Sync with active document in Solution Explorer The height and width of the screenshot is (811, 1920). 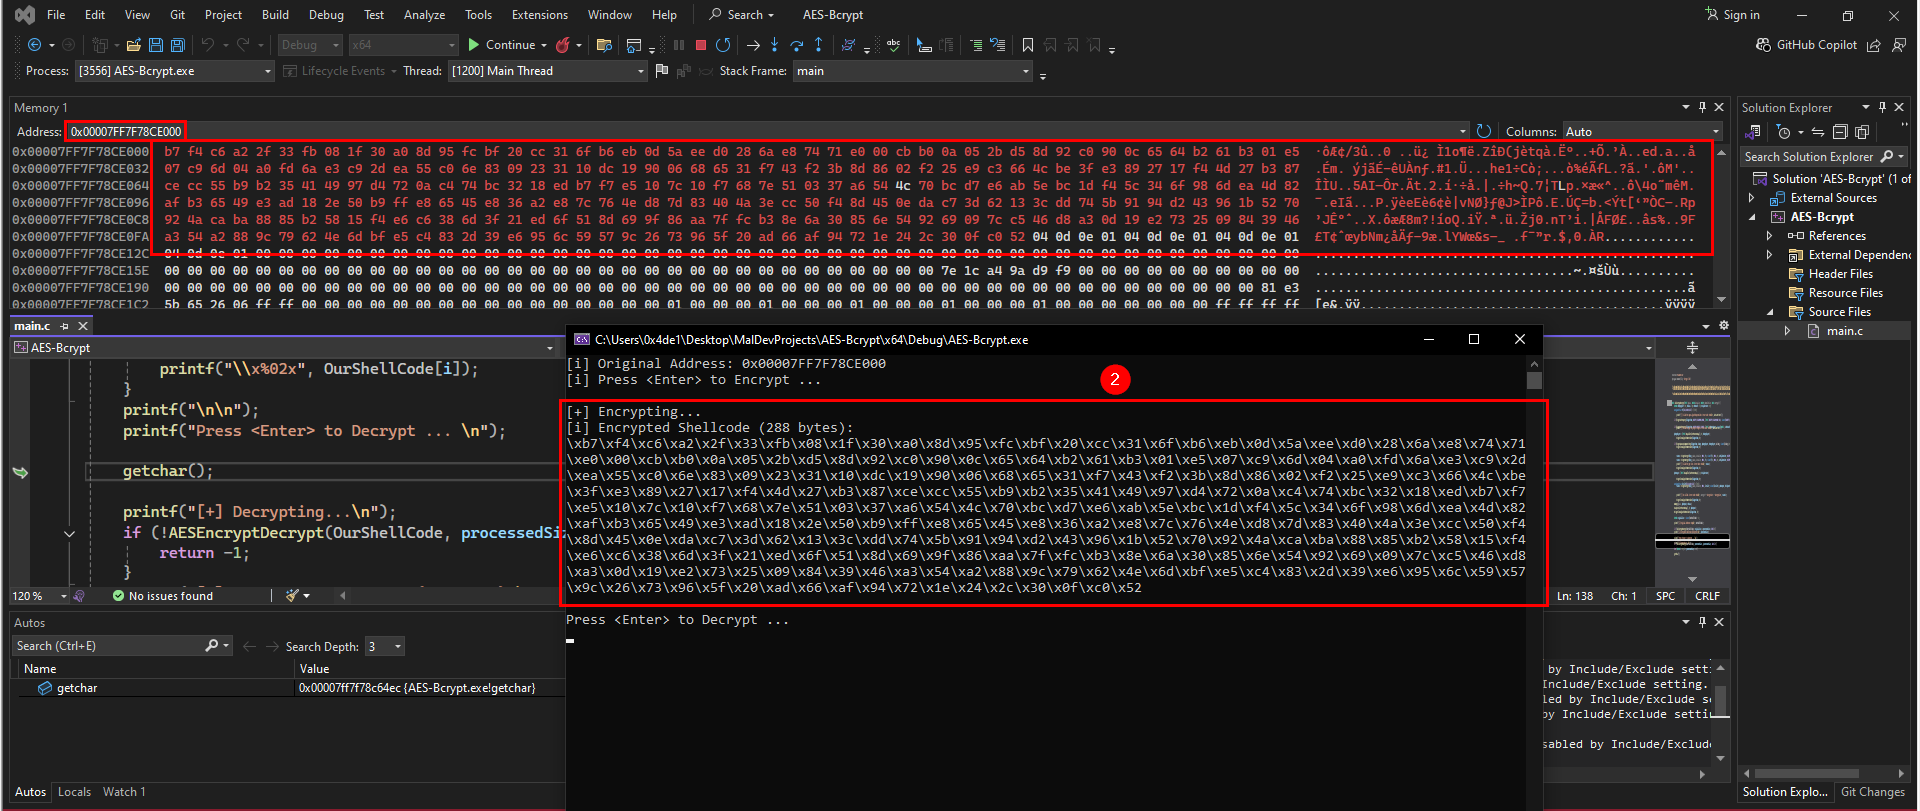[1818, 132]
